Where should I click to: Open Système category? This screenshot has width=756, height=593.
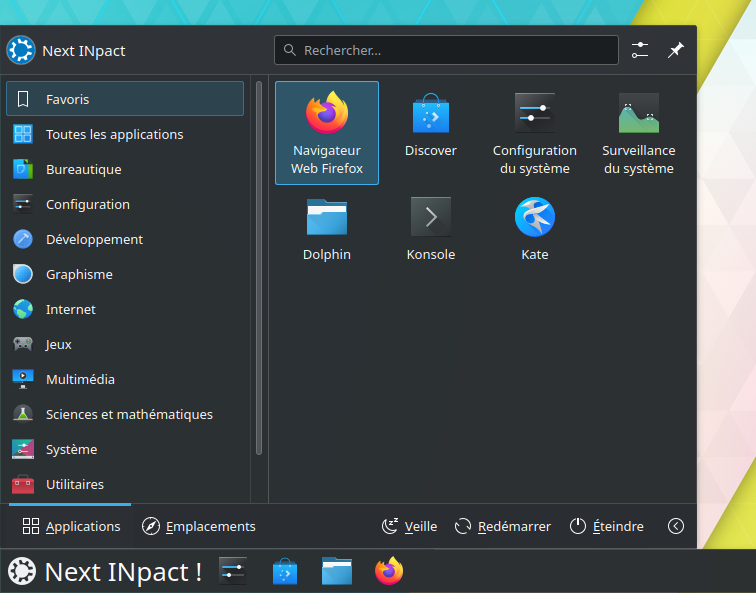pos(125,449)
